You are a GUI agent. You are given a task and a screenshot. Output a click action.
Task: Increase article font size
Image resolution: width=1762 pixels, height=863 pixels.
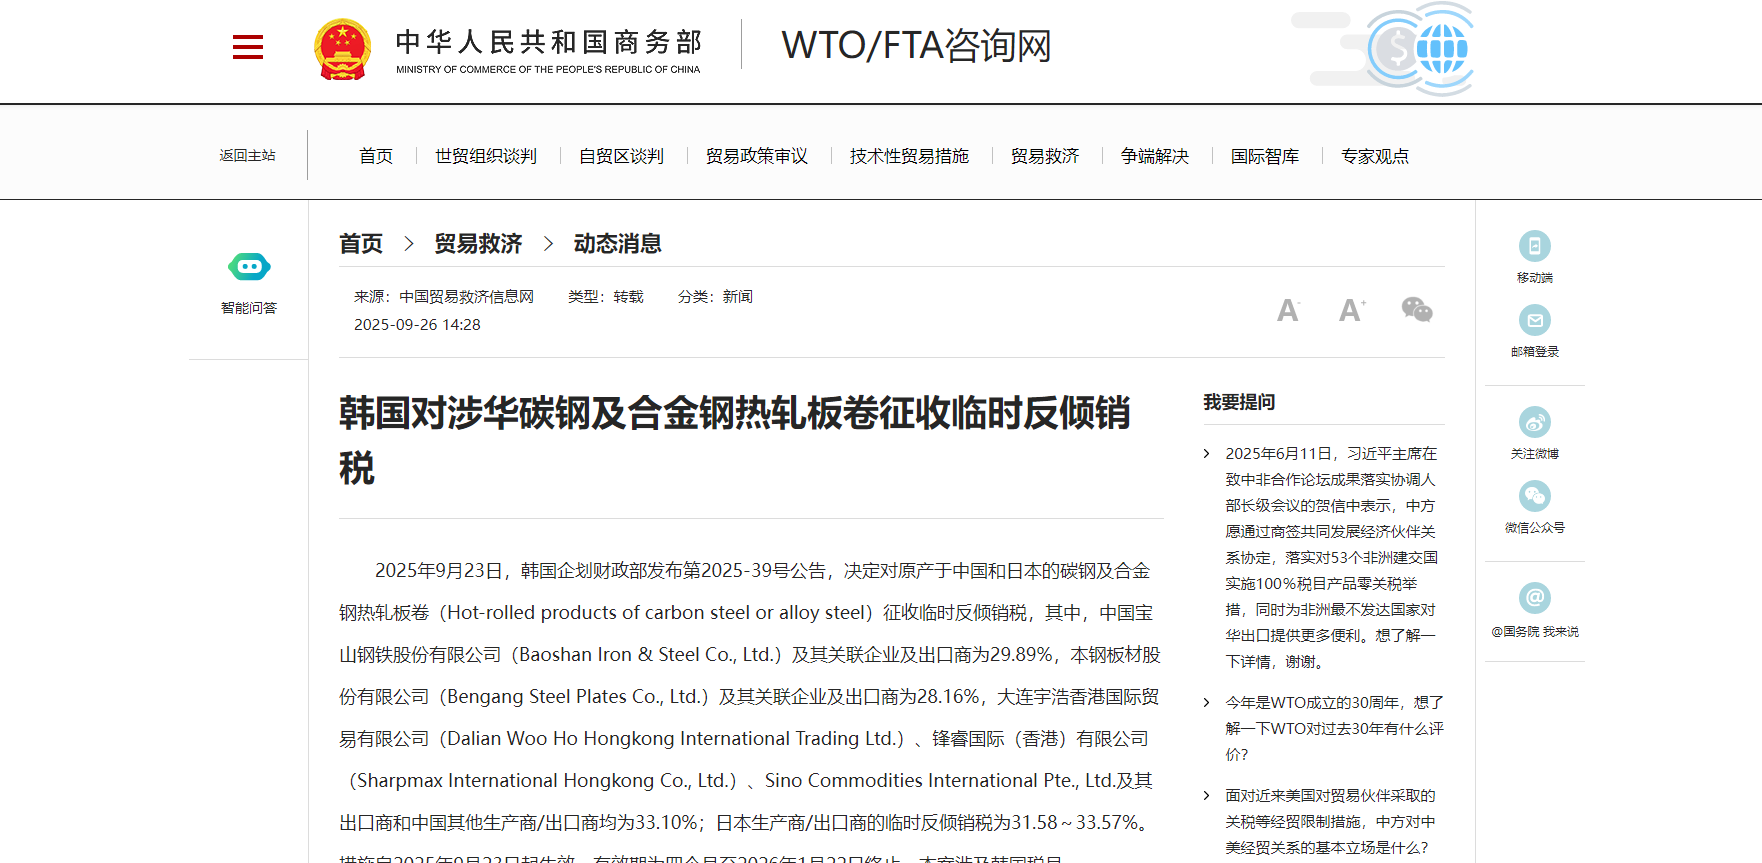click(x=1351, y=310)
